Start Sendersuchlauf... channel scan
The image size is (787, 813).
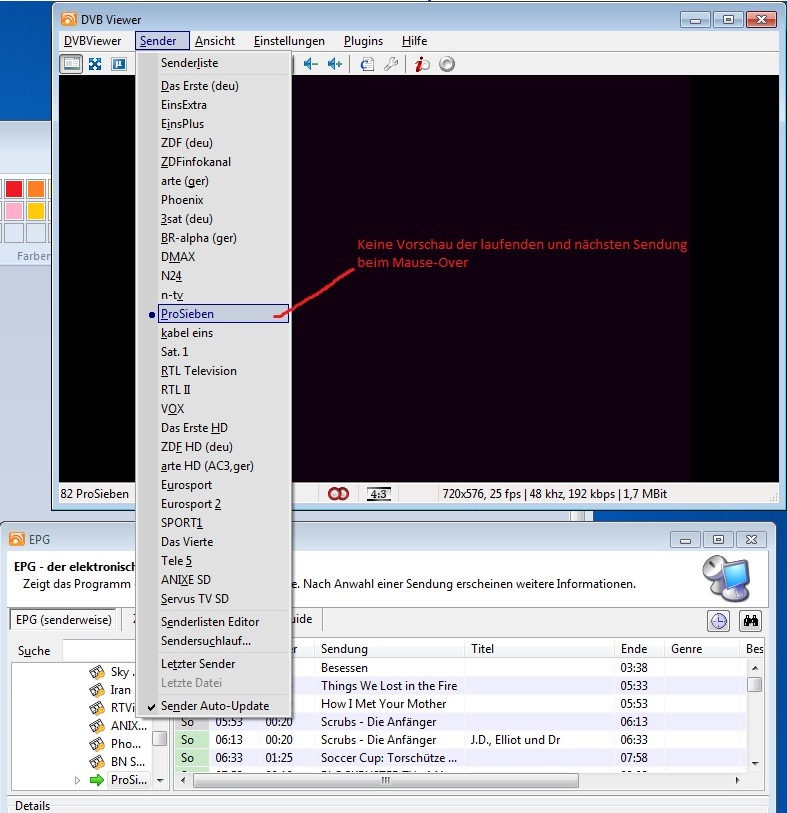[206, 641]
